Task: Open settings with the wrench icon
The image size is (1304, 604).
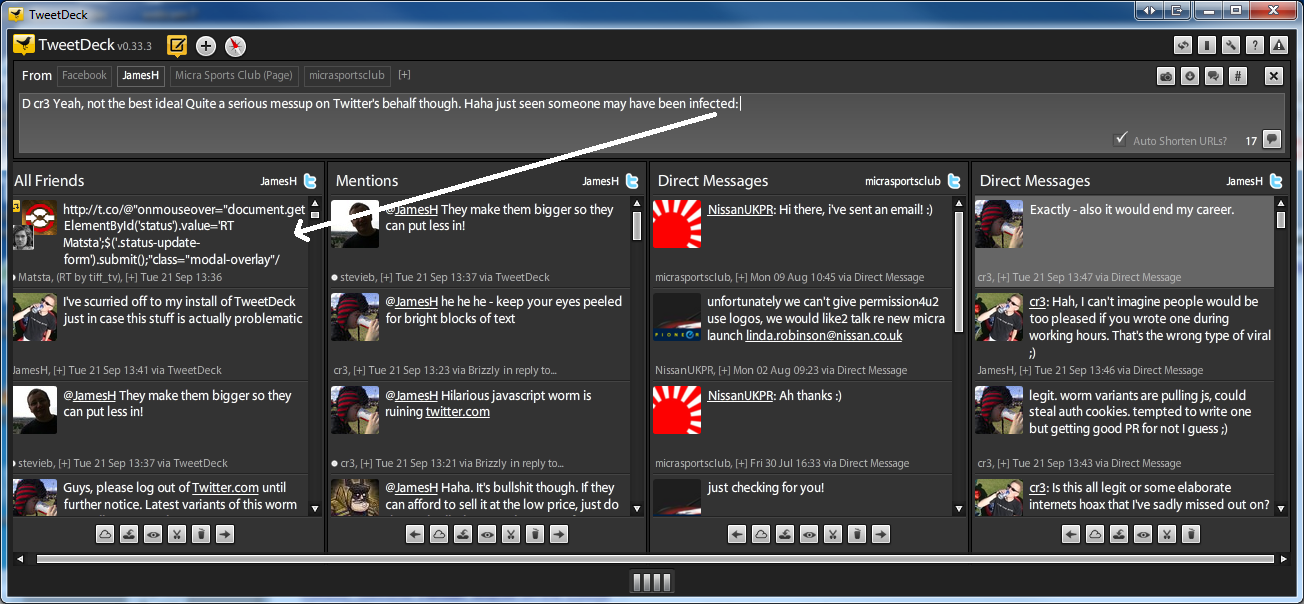Action: 1231,45
